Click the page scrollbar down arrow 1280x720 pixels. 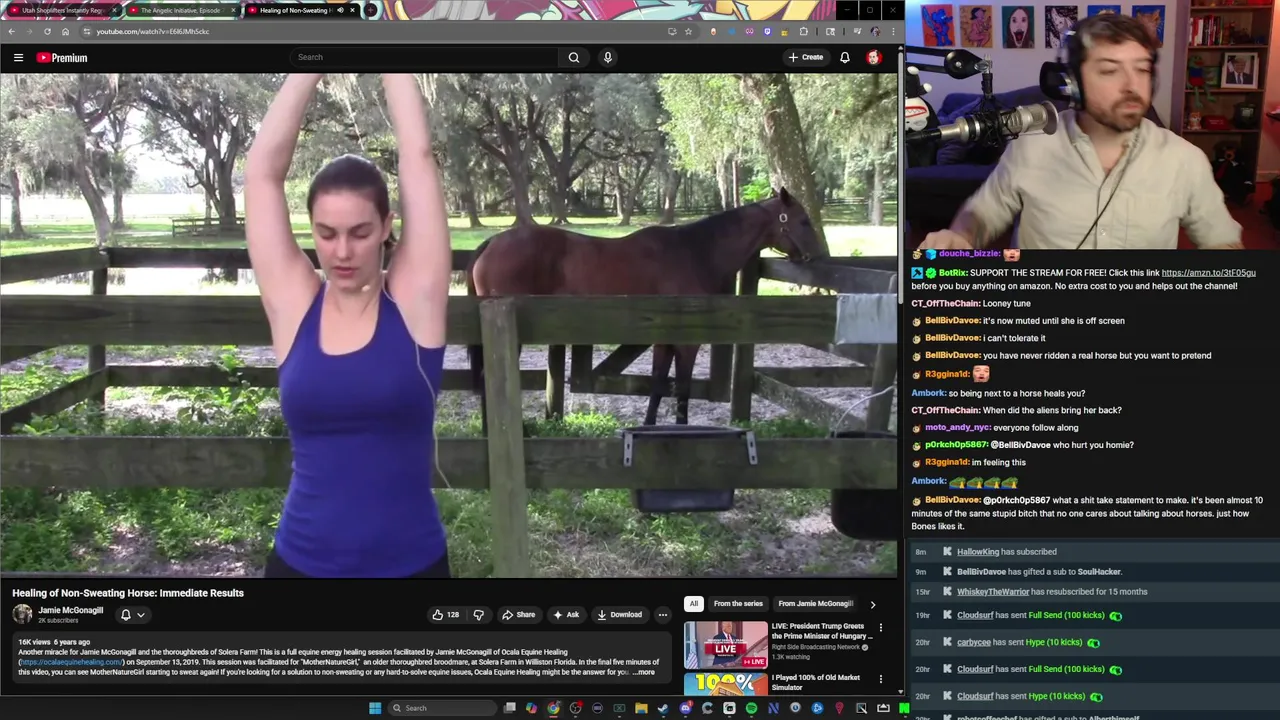pyautogui.click(x=900, y=691)
